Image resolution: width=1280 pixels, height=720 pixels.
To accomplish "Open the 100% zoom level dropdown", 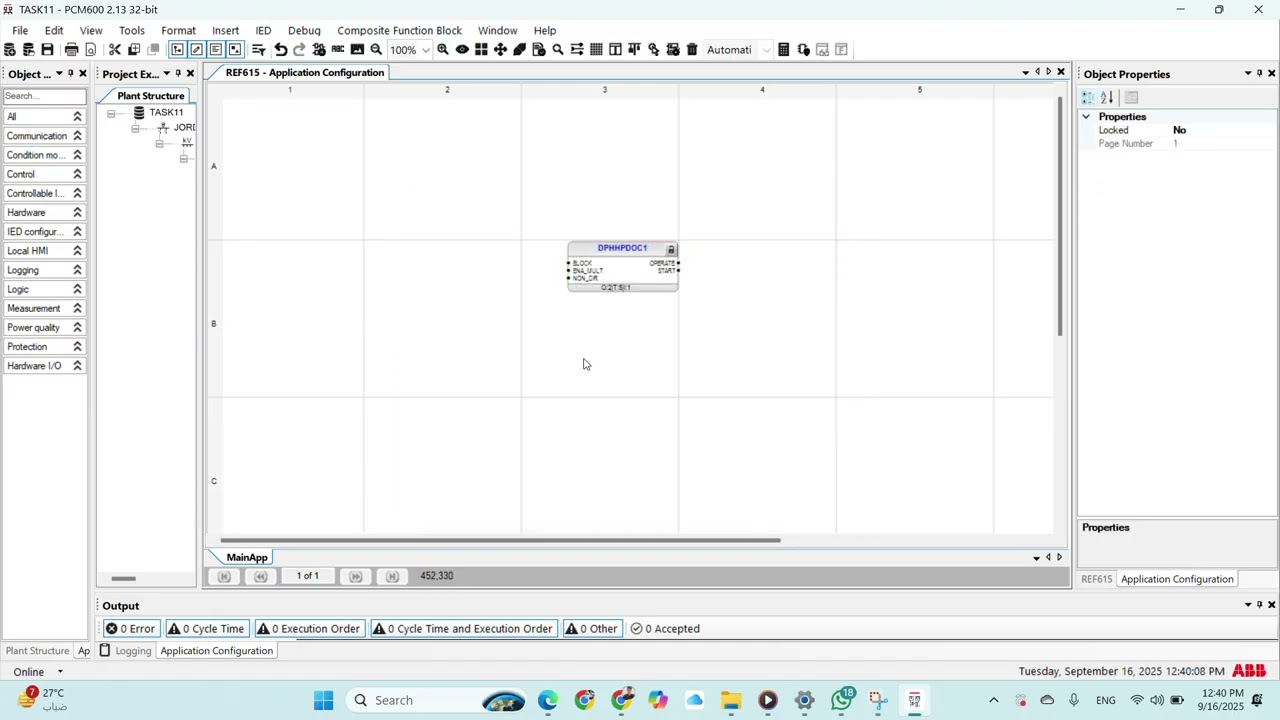I will [426, 50].
